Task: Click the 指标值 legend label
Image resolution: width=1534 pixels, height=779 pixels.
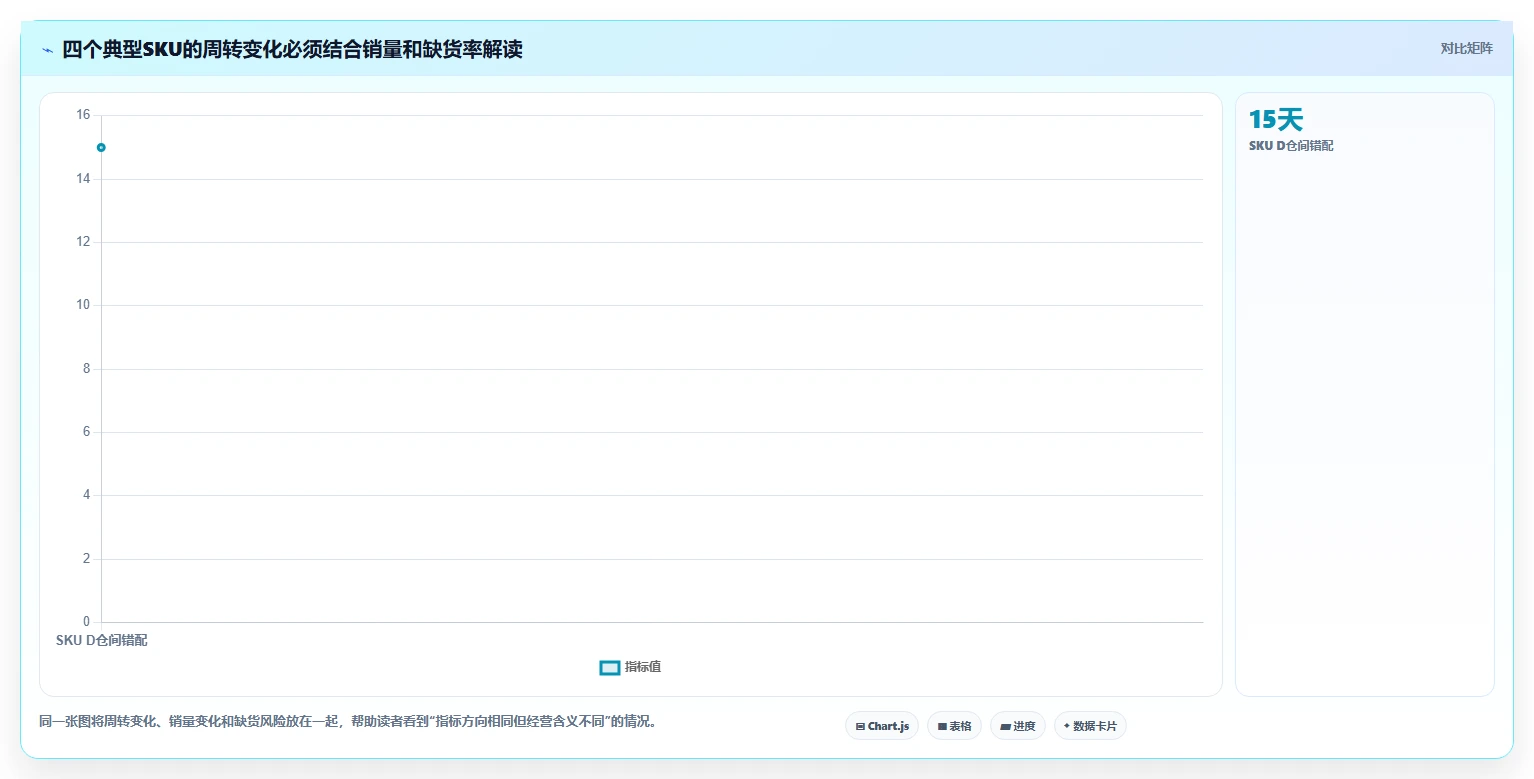Action: point(643,667)
